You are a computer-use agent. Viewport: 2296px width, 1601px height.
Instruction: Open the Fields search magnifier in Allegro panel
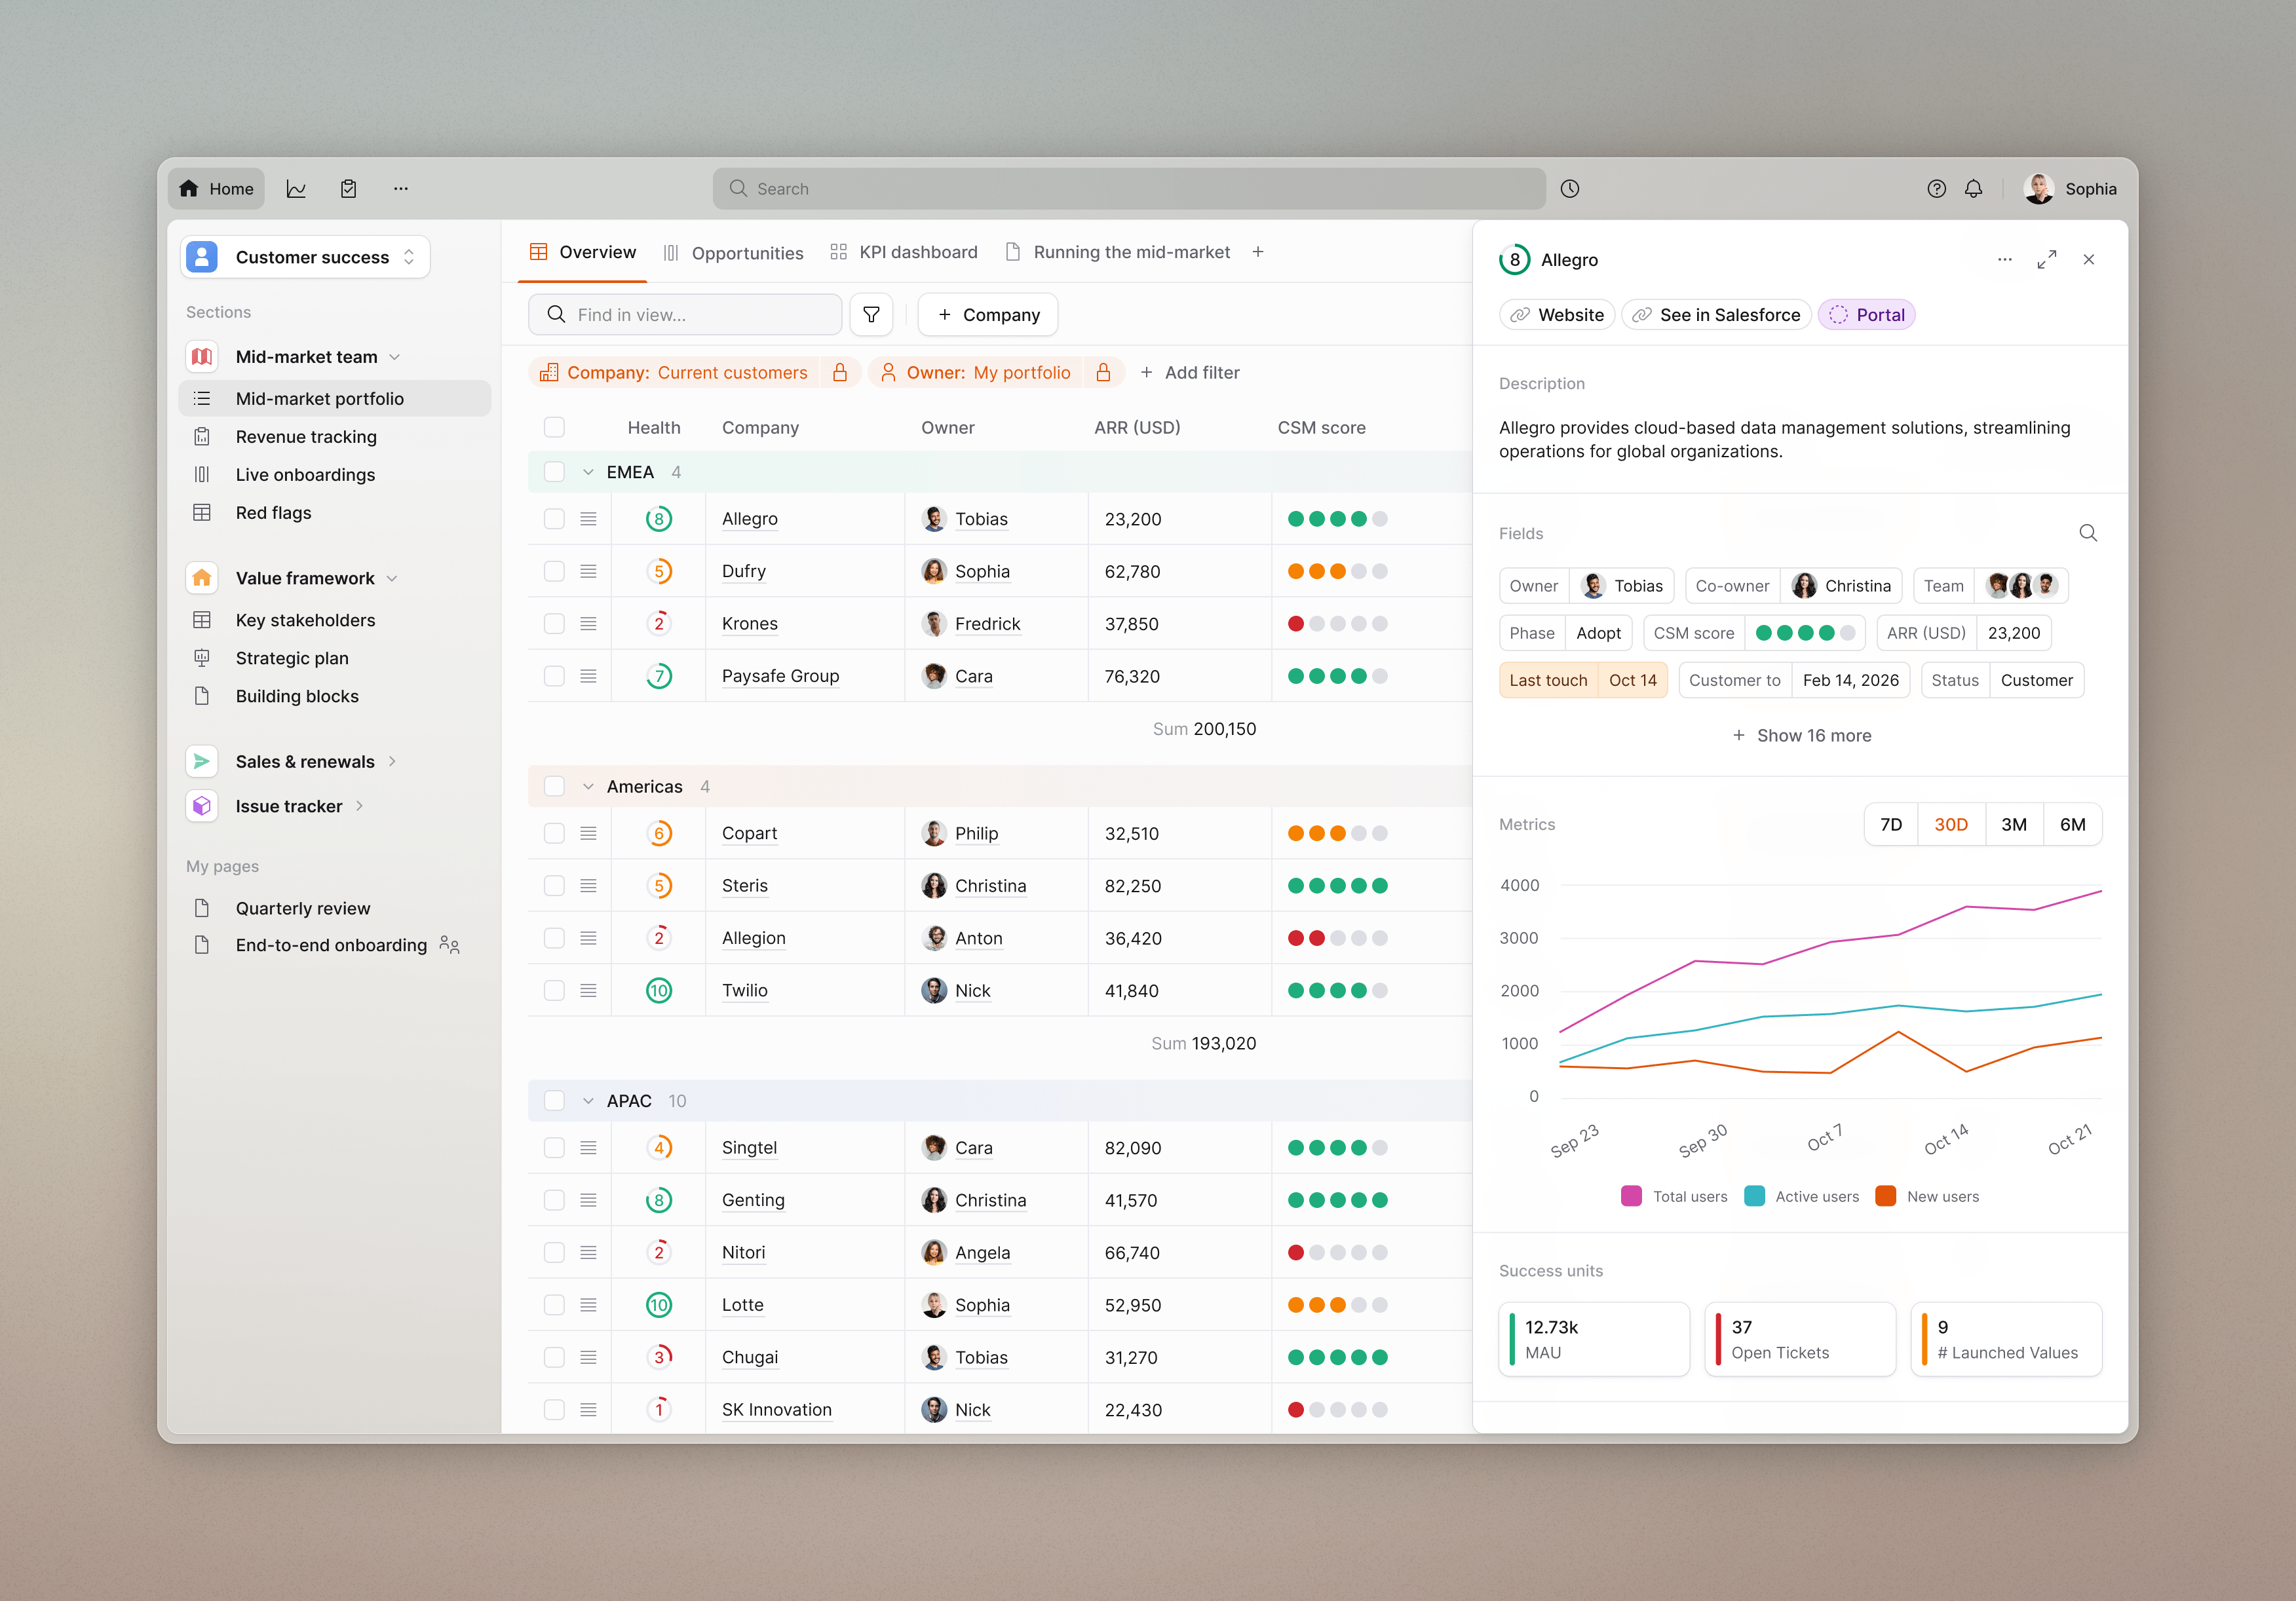(2088, 532)
